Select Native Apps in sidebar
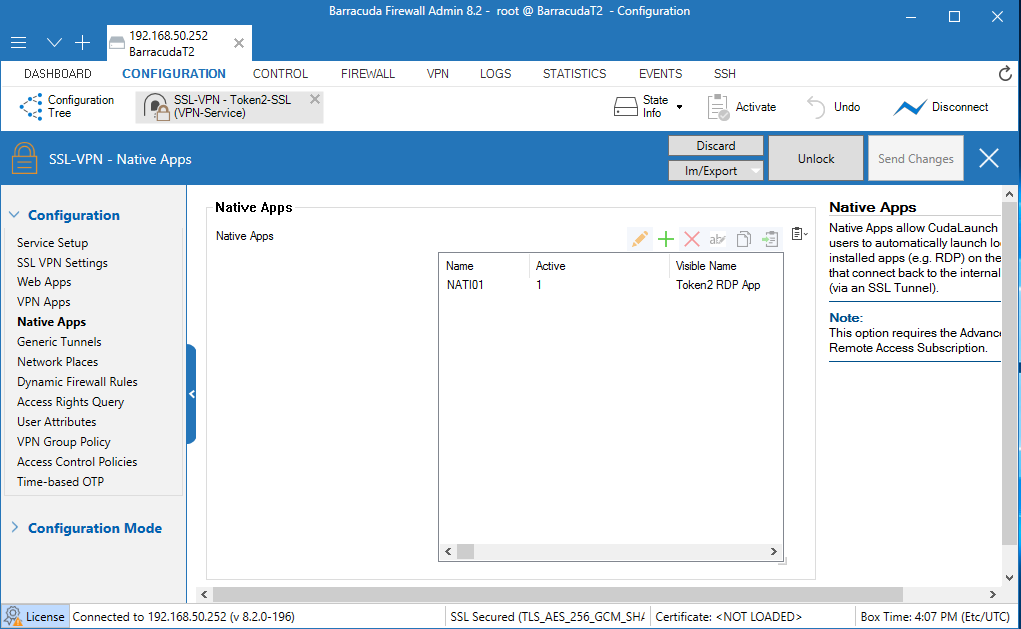The width and height of the screenshot is (1021, 629). pos(51,322)
